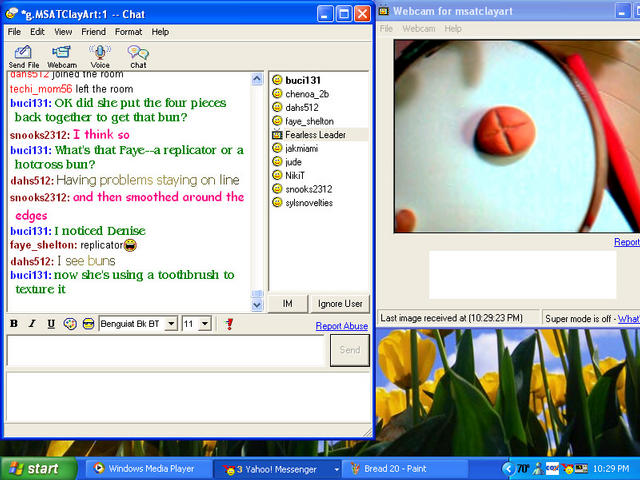
Task: Click techi_mom56 name in chat log
Action: coord(41,89)
